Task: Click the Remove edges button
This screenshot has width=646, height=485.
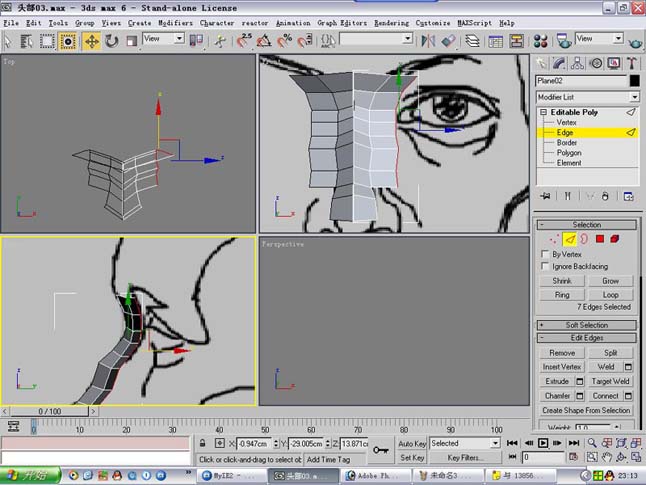Action: point(562,353)
